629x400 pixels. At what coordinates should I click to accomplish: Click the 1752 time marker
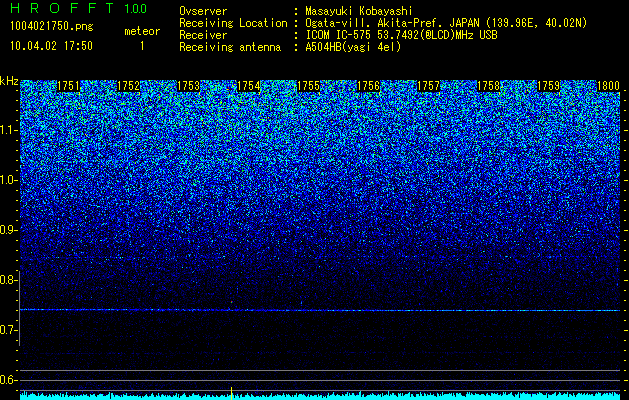point(128,86)
